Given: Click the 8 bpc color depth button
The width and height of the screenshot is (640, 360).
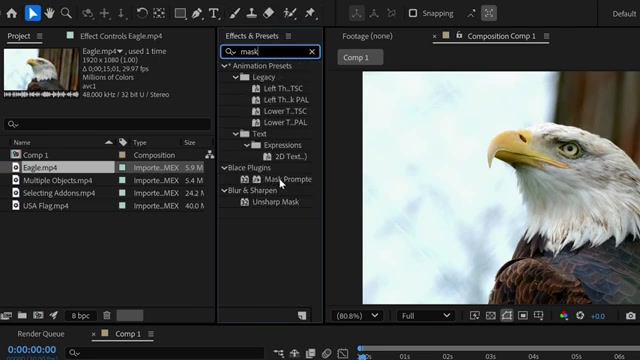Looking at the screenshot, I should [80, 316].
